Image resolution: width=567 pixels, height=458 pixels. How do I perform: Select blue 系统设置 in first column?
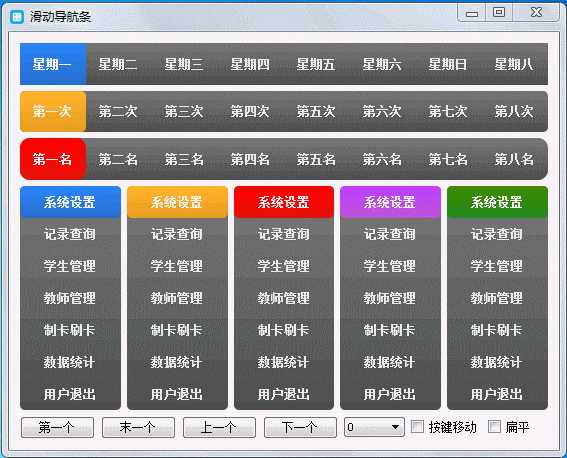tap(71, 202)
